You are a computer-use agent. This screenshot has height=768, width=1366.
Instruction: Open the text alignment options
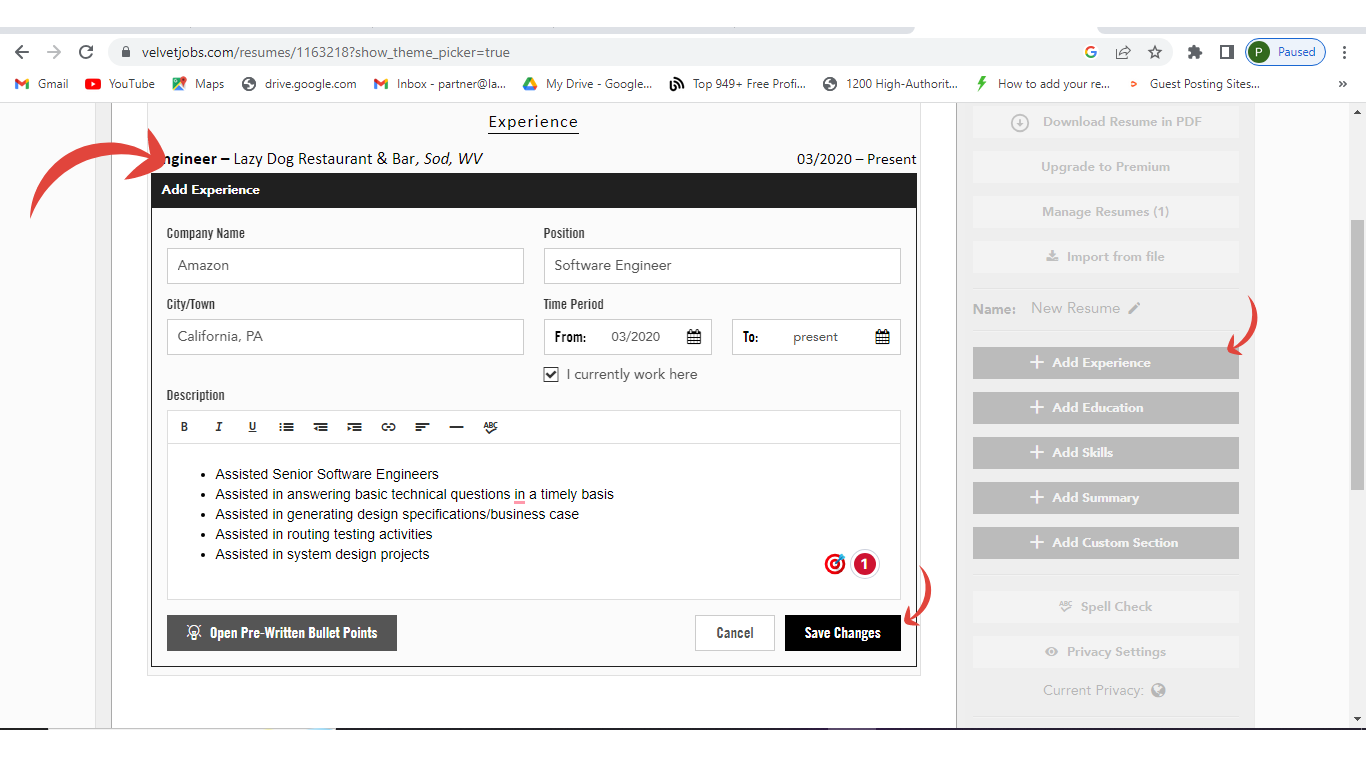(x=422, y=427)
